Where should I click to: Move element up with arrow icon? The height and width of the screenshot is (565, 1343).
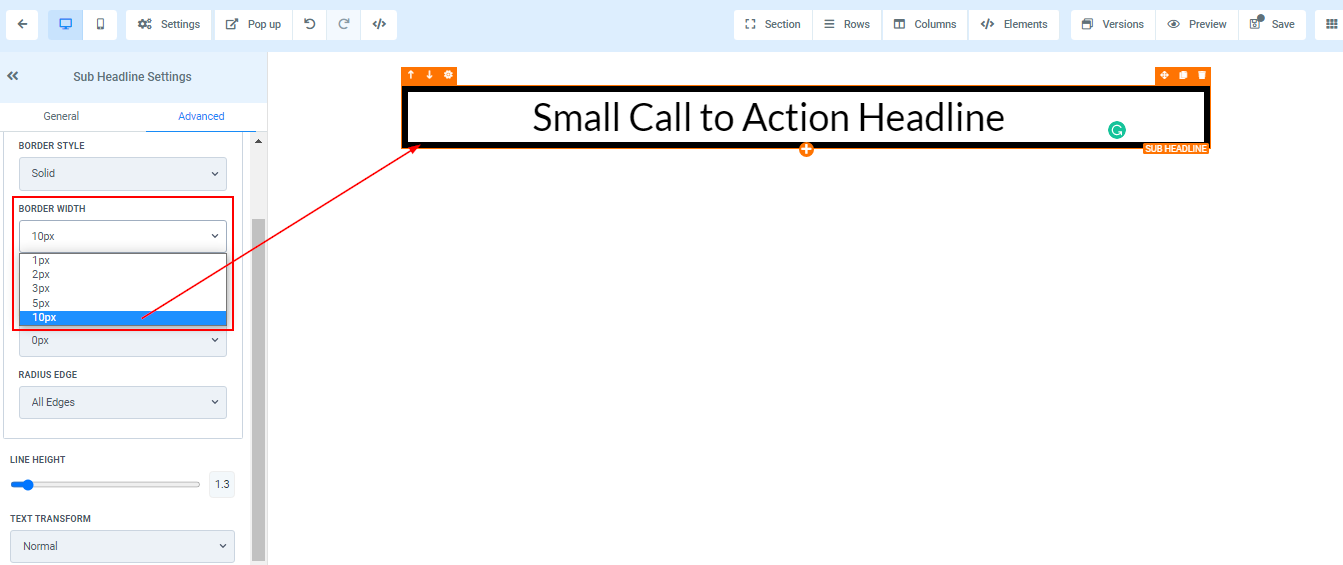(410, 75)
